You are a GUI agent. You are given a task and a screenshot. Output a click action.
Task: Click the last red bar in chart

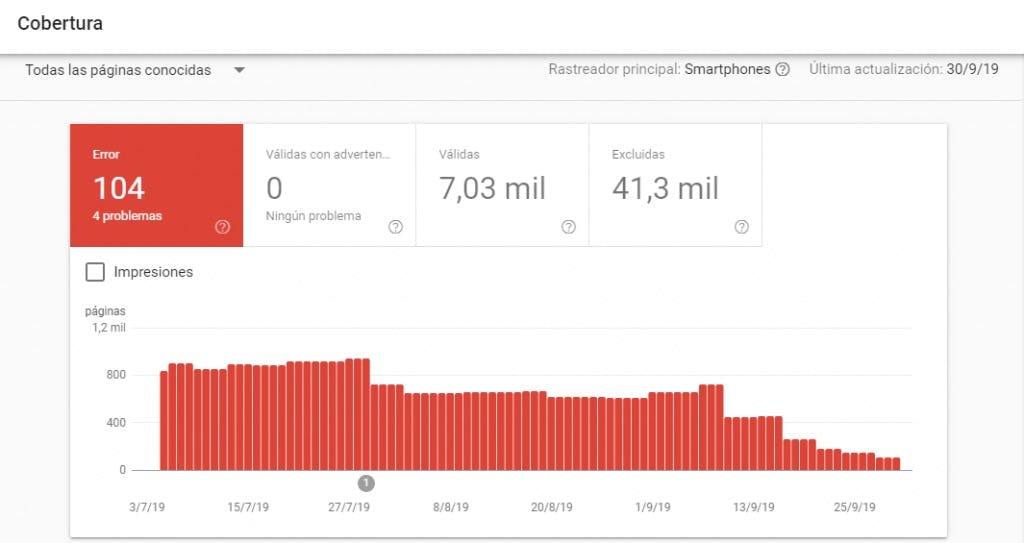(895, 464)
